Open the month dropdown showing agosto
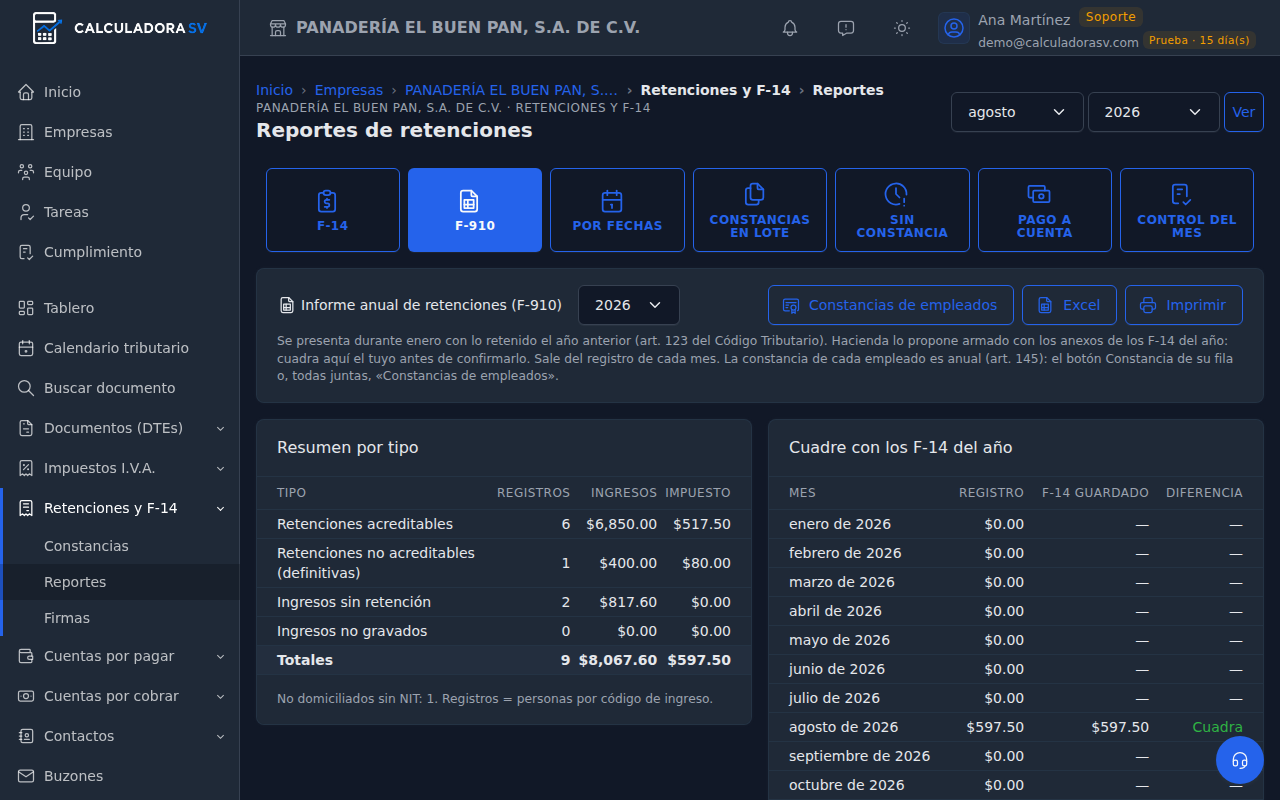This screenshot has width=1280, height=800. coord(1017,112)
